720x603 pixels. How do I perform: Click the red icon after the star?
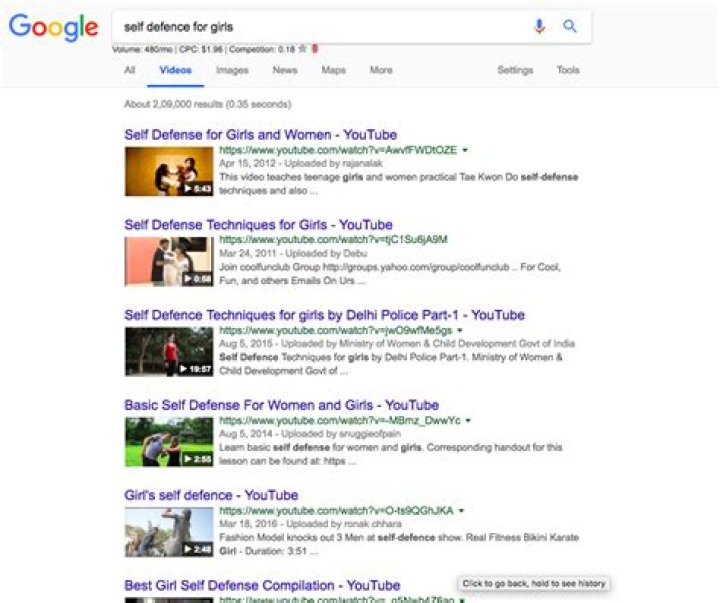[x=315, y=48]
